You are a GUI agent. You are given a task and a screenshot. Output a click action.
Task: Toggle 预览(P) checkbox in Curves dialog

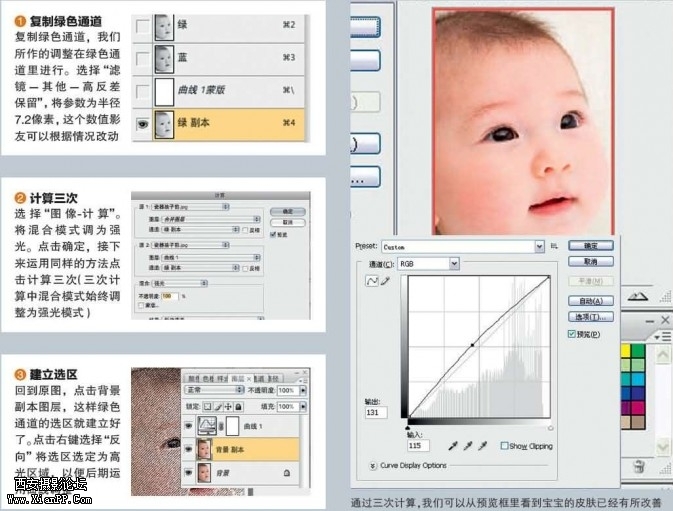[571, 334]
